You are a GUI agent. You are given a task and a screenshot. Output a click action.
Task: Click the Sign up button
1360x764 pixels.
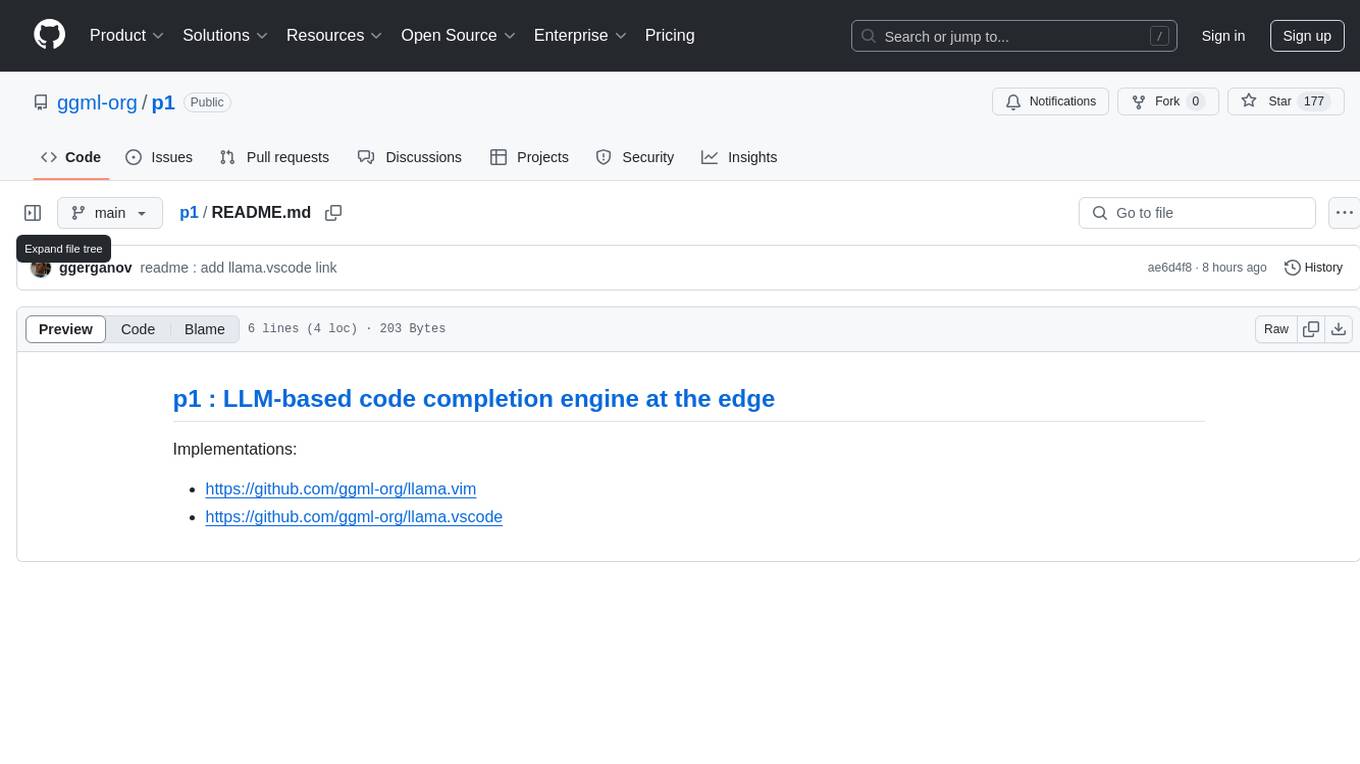[1307, 36]
